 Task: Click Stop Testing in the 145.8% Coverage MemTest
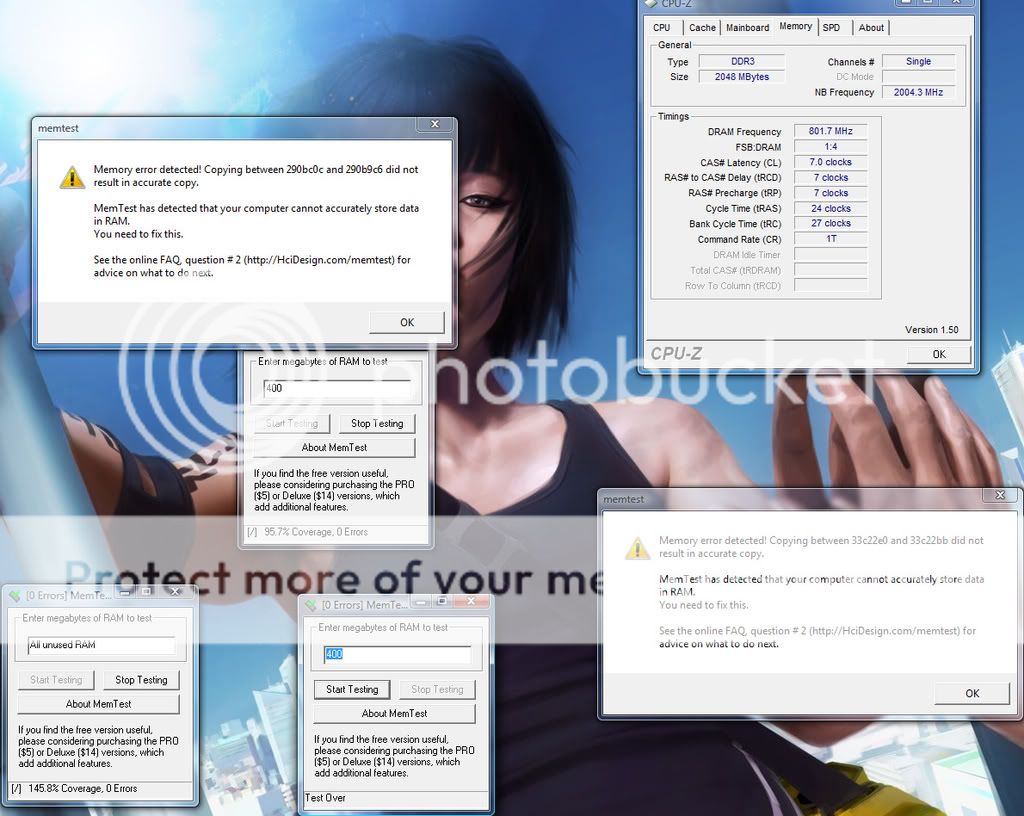(141, 680)
